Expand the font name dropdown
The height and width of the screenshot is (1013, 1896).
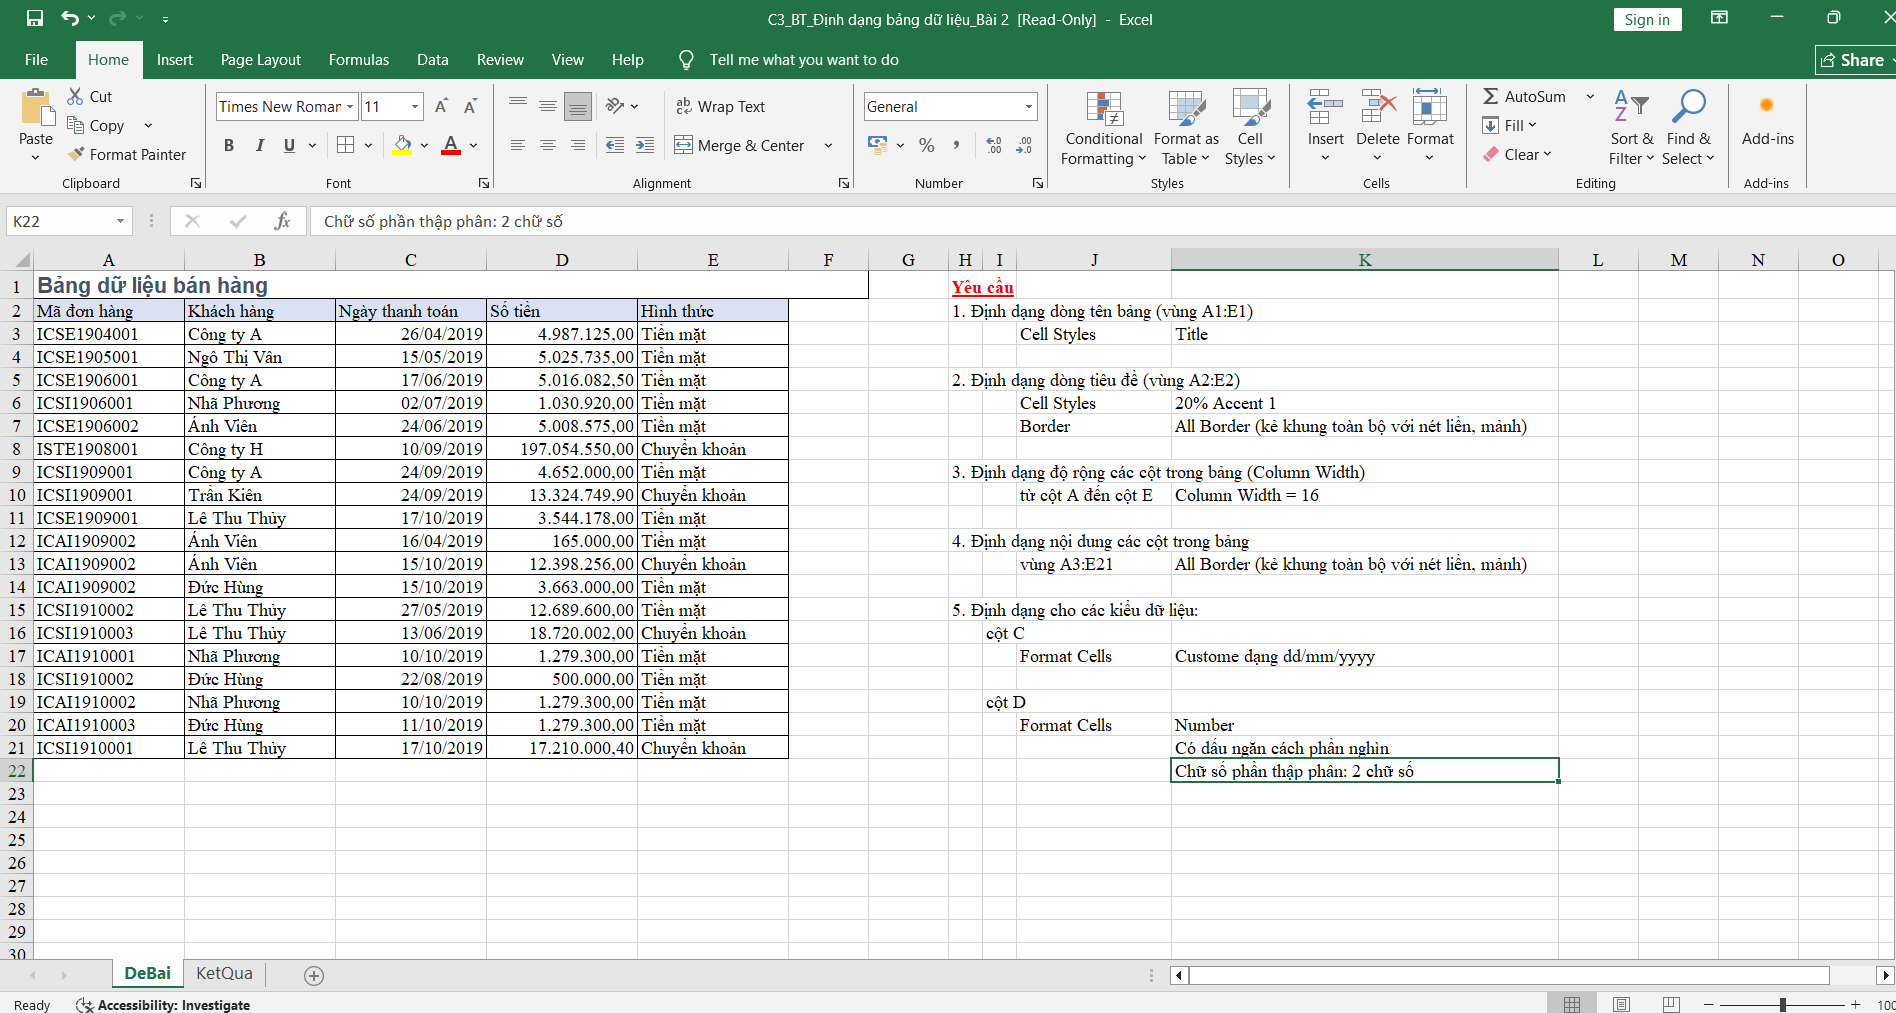tap(350, 106)
